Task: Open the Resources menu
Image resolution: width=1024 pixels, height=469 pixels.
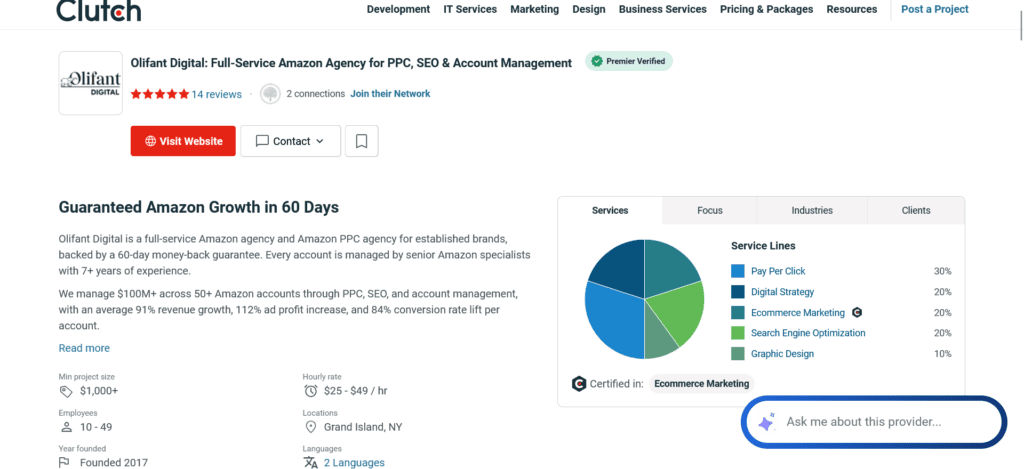Action: click(x=852, y=9)
